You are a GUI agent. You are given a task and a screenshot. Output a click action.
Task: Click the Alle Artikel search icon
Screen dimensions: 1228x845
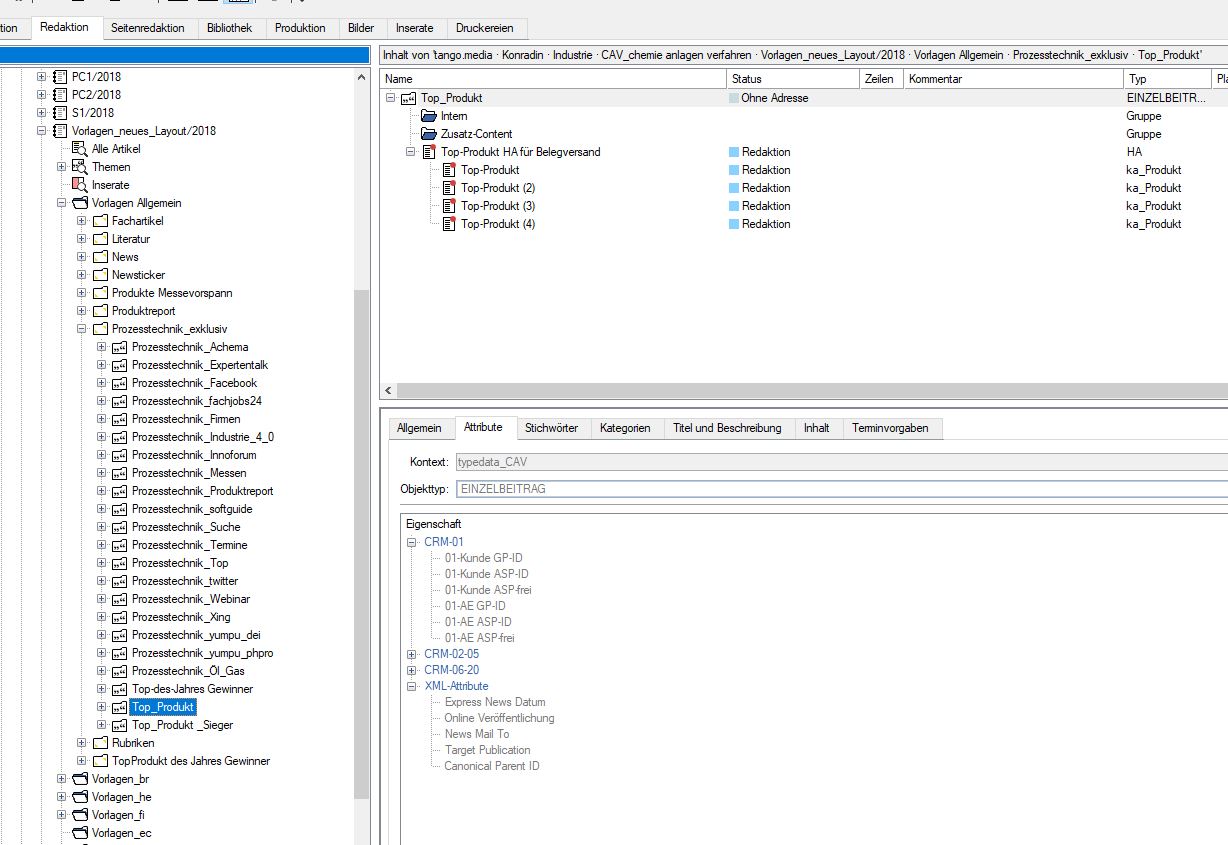pyautogui.click(x=79, y=149)
